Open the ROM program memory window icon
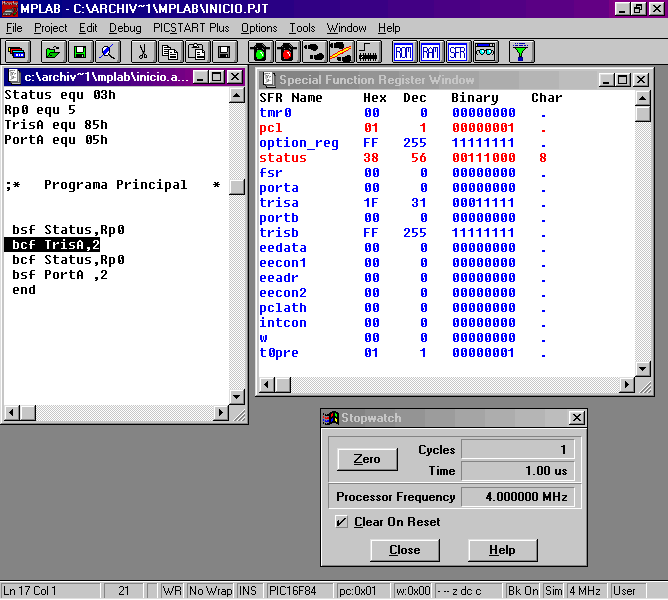This screenshot has height=600, width=668. click(404, 52)
